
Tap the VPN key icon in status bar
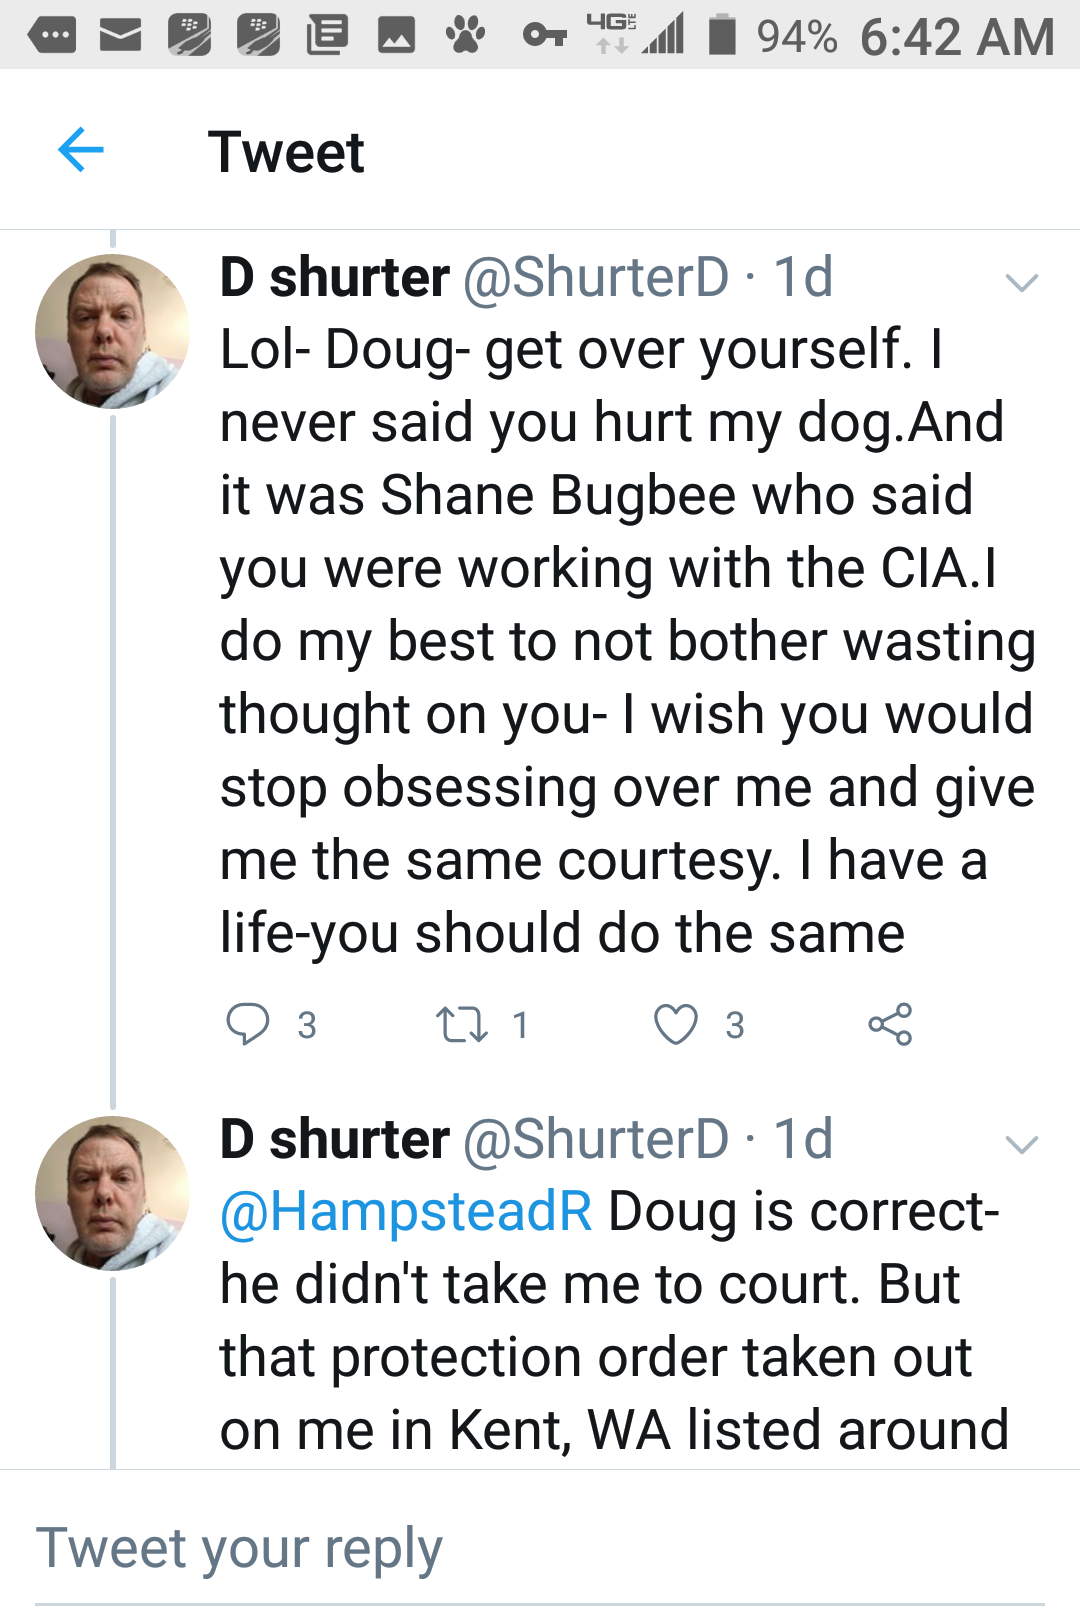(545, 36)
